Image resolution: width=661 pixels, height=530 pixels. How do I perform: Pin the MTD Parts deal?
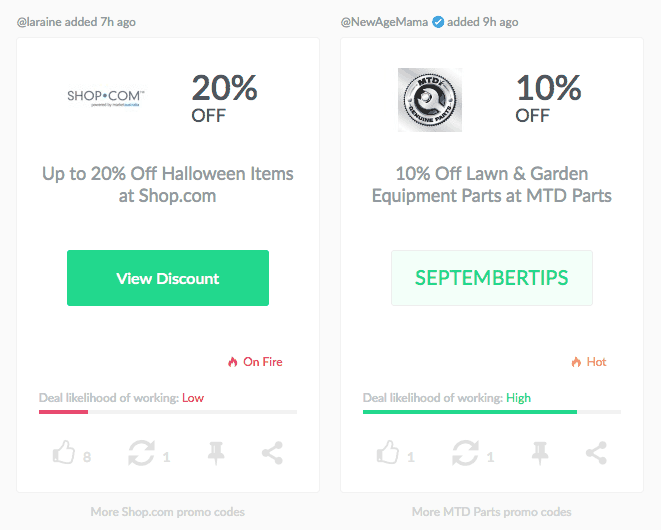pos(540,453)
